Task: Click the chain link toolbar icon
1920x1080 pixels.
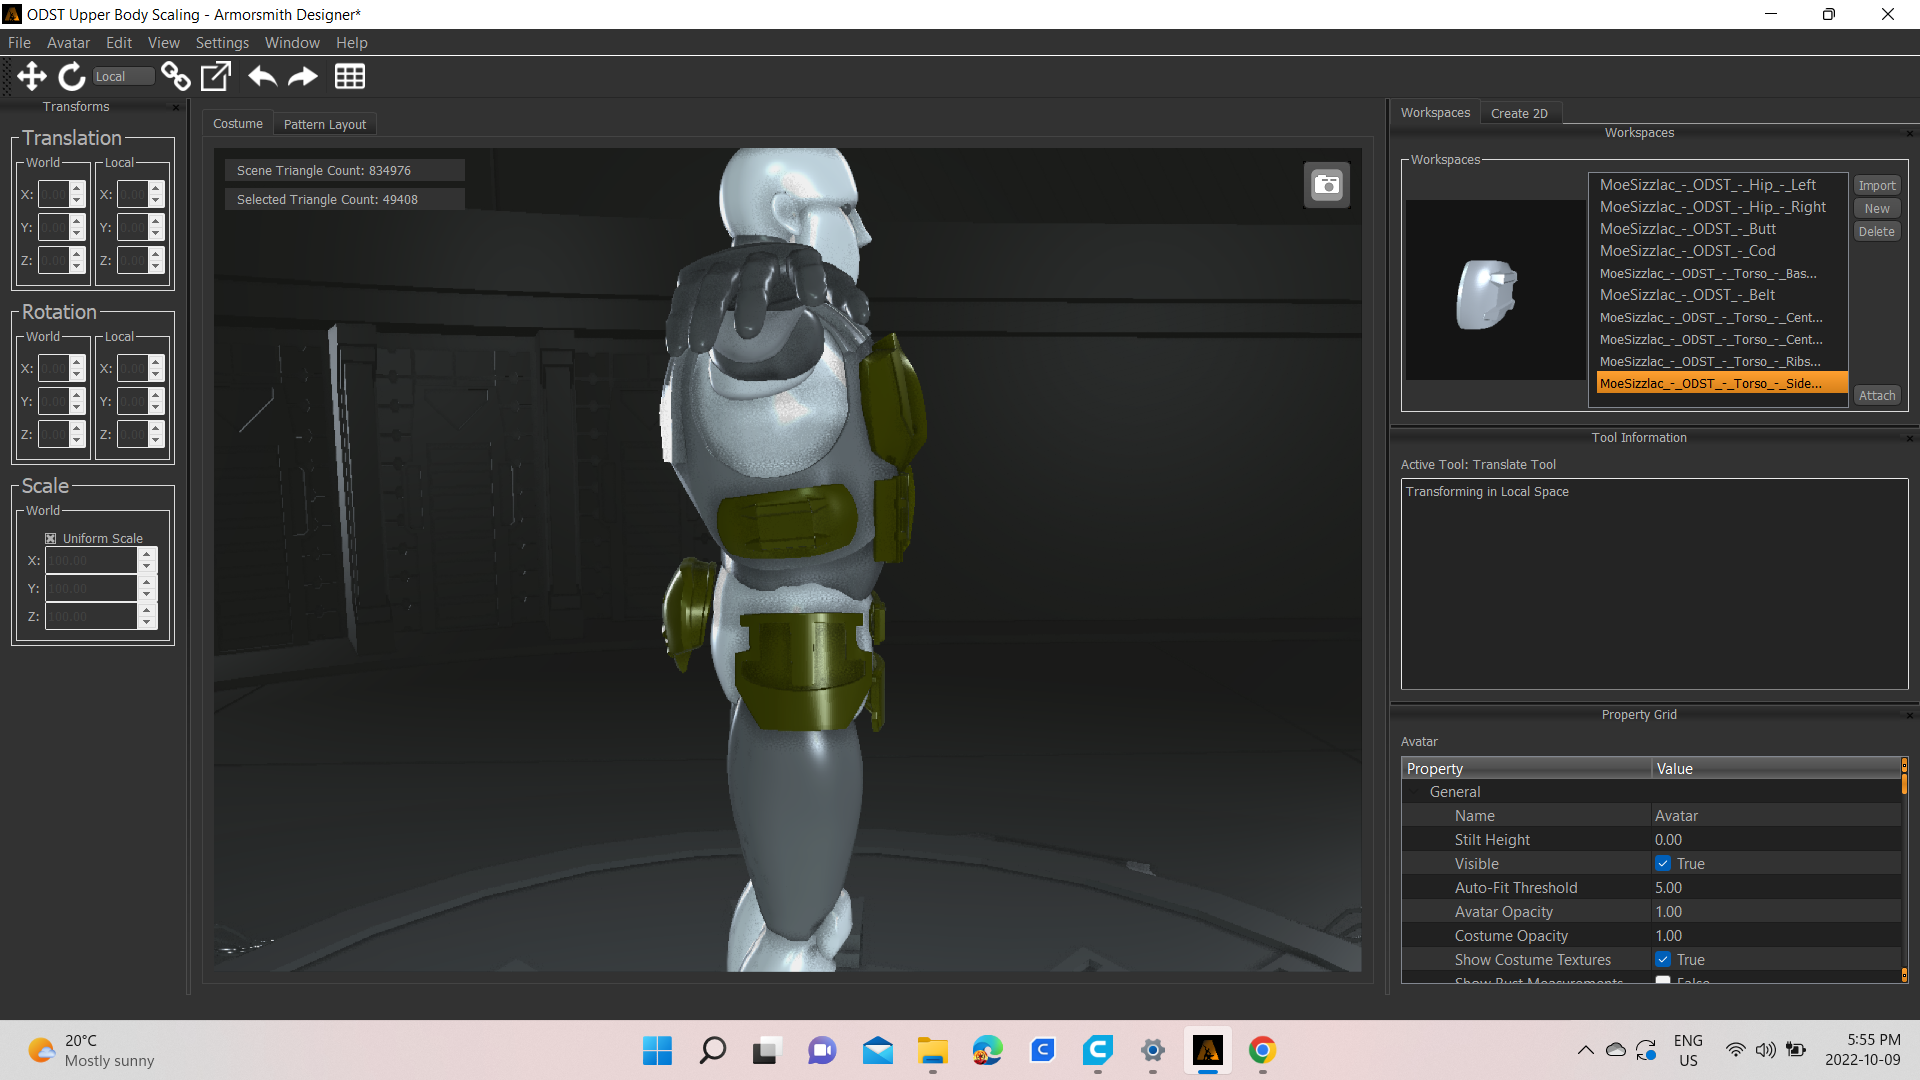Action: (176, 76)
